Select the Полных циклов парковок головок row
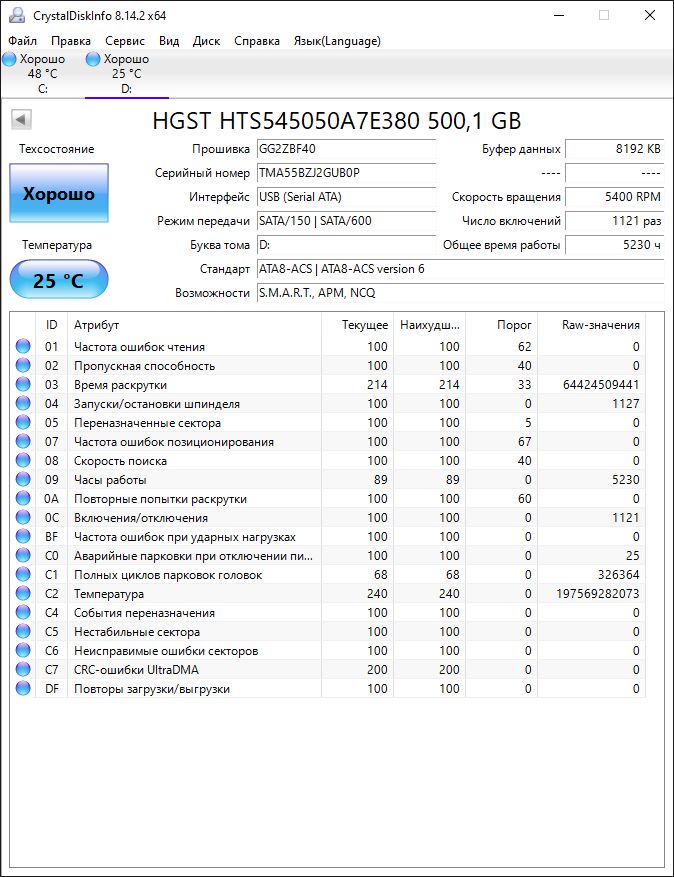The height and width of the screenshot is (877, 674). tap(328, 574)
